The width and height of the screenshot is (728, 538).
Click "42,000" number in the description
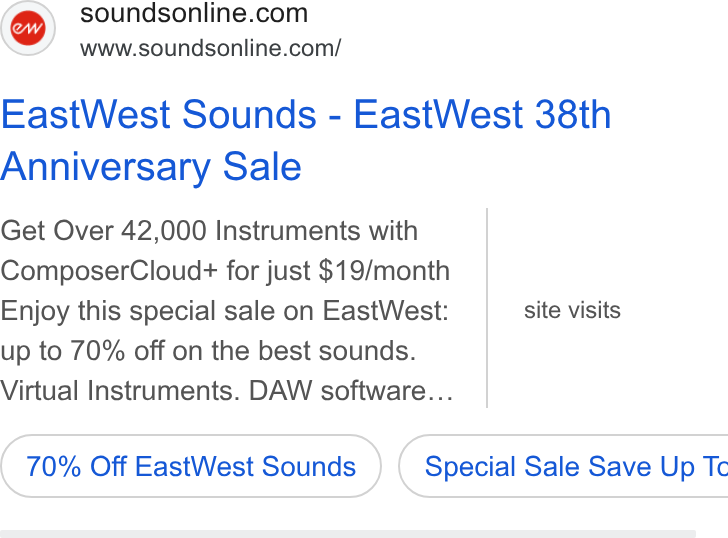tap(164, 231)
